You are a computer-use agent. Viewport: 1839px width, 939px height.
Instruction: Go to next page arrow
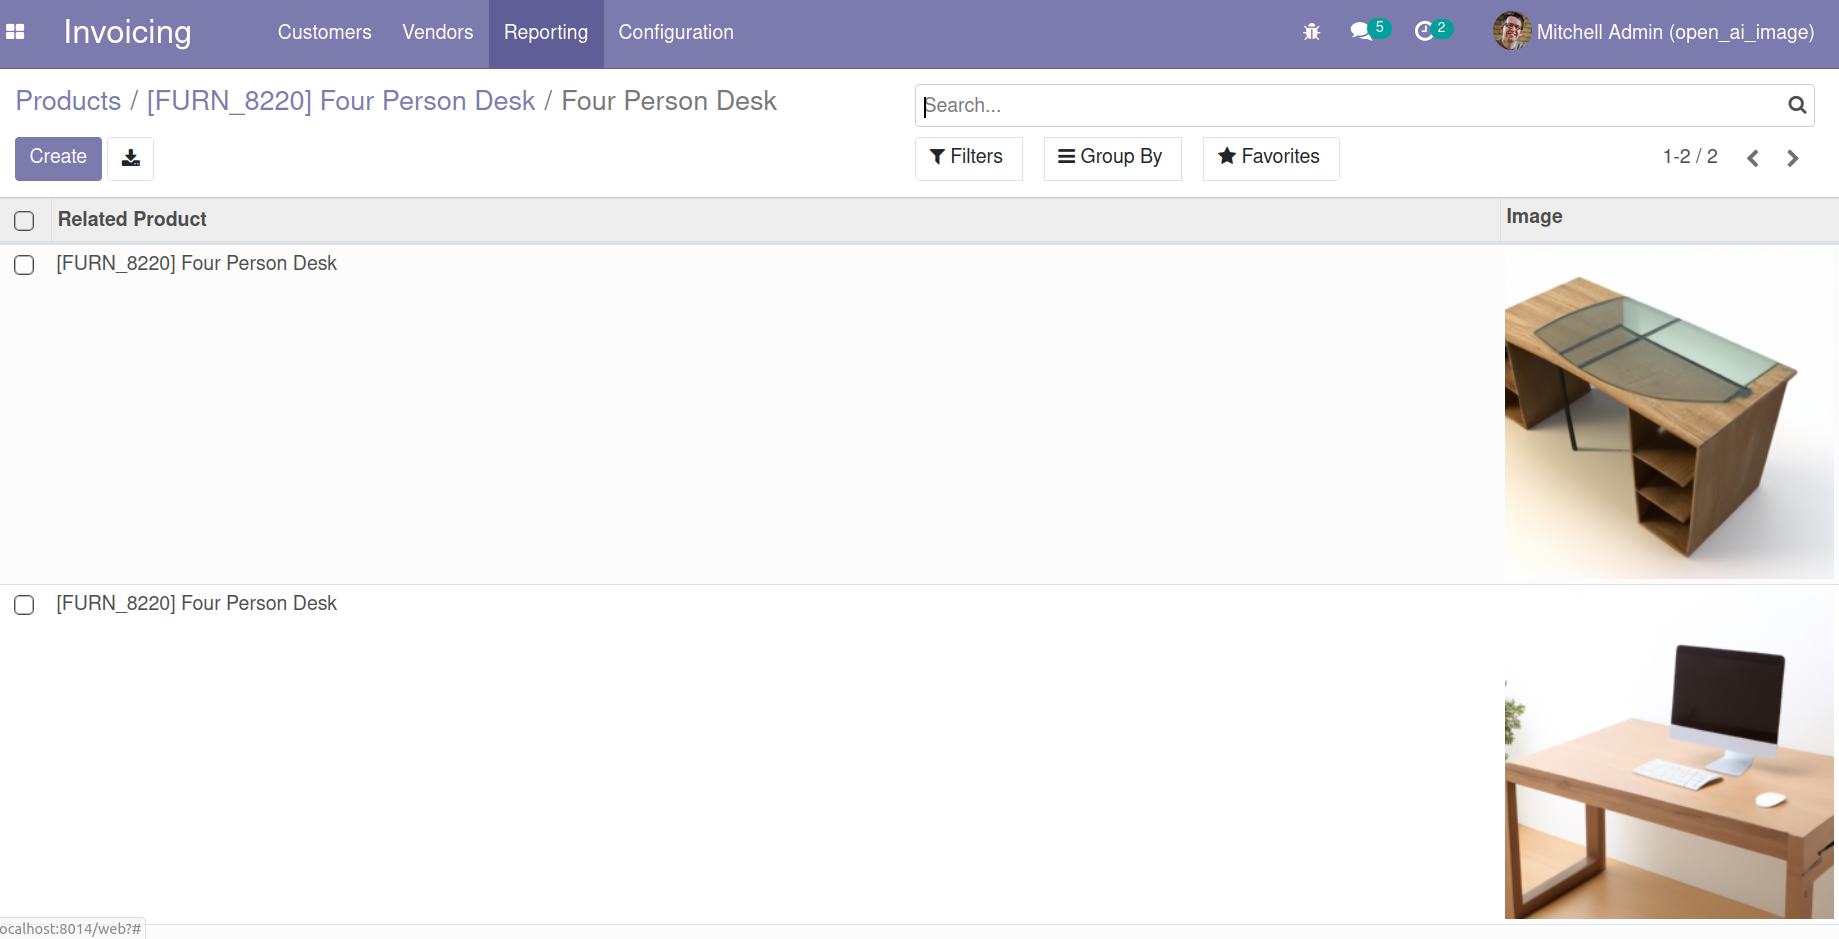click(x=1793, y=158)
